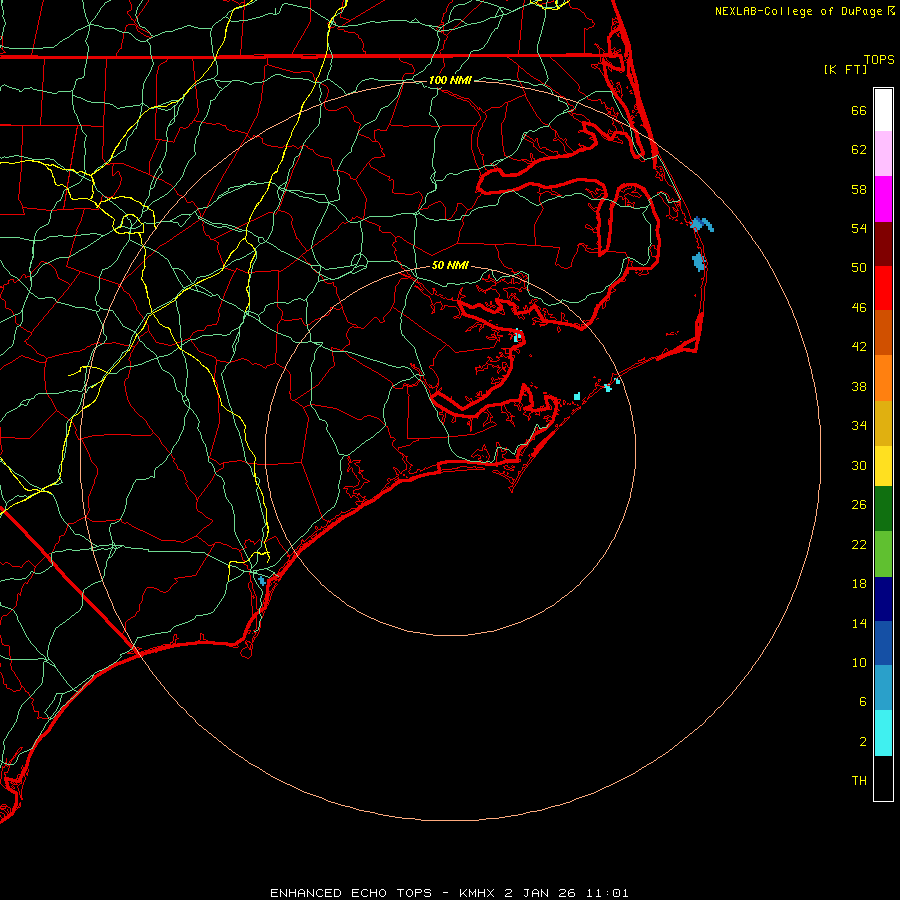900x900 pixels.
Task: Click the legend value 62
Action: pos(859,150)
